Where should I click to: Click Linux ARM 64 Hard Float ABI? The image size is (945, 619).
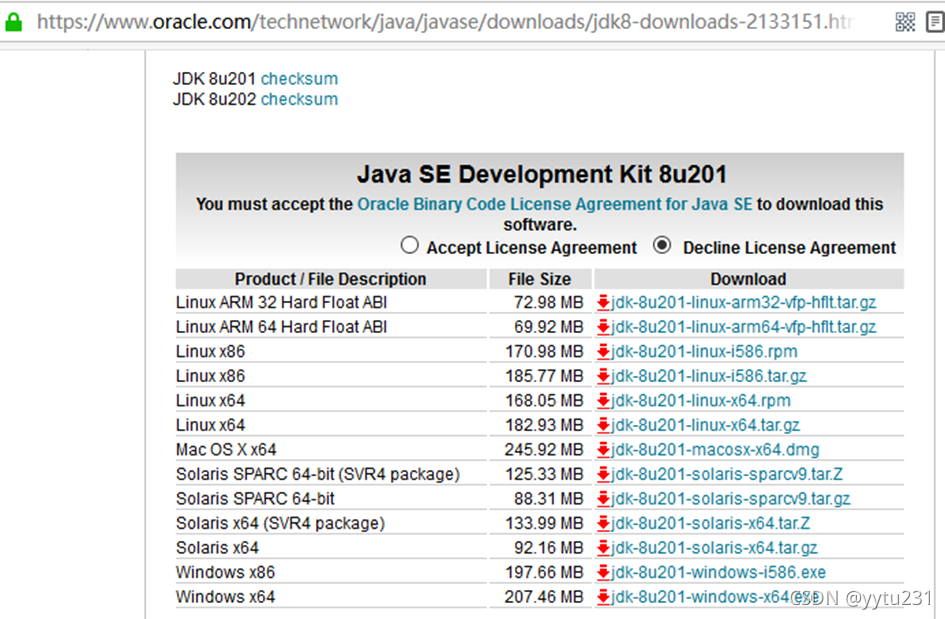281,327
